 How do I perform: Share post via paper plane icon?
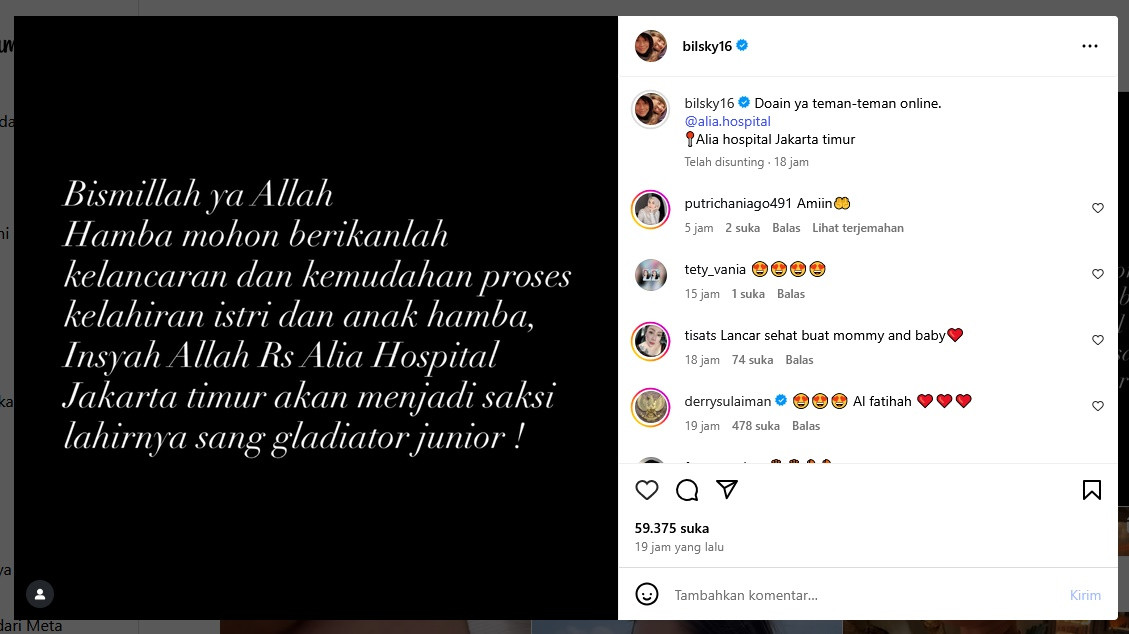[x=727, y=489]
